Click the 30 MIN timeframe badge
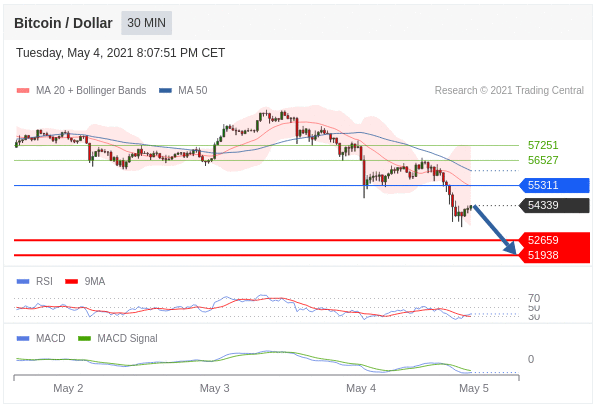Screen dimensions: 597x406 click(x=147, y=23)
